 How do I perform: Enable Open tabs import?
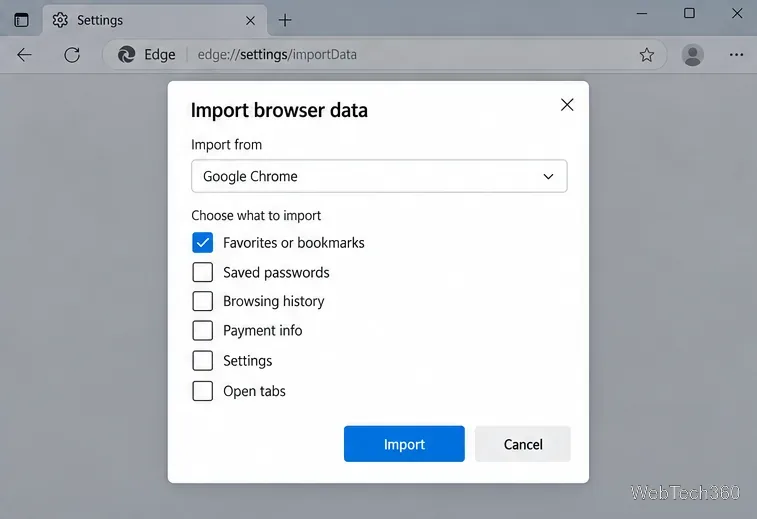(x=202, y=391)
